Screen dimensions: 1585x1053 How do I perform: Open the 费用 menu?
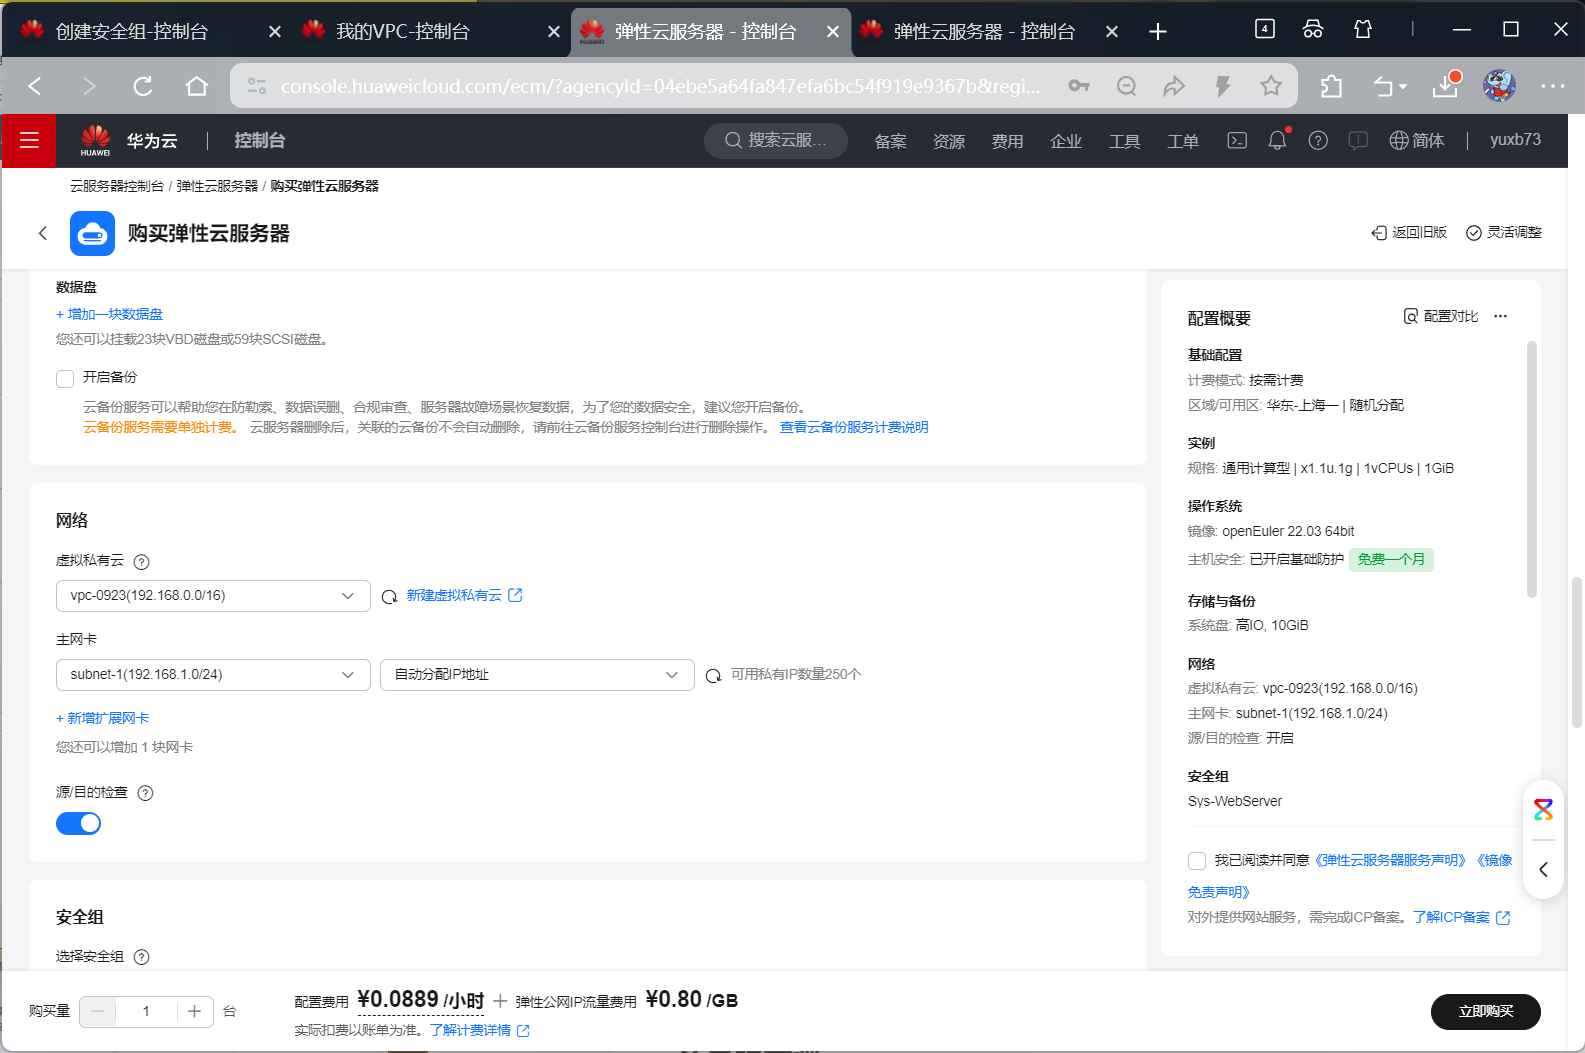1007,141
